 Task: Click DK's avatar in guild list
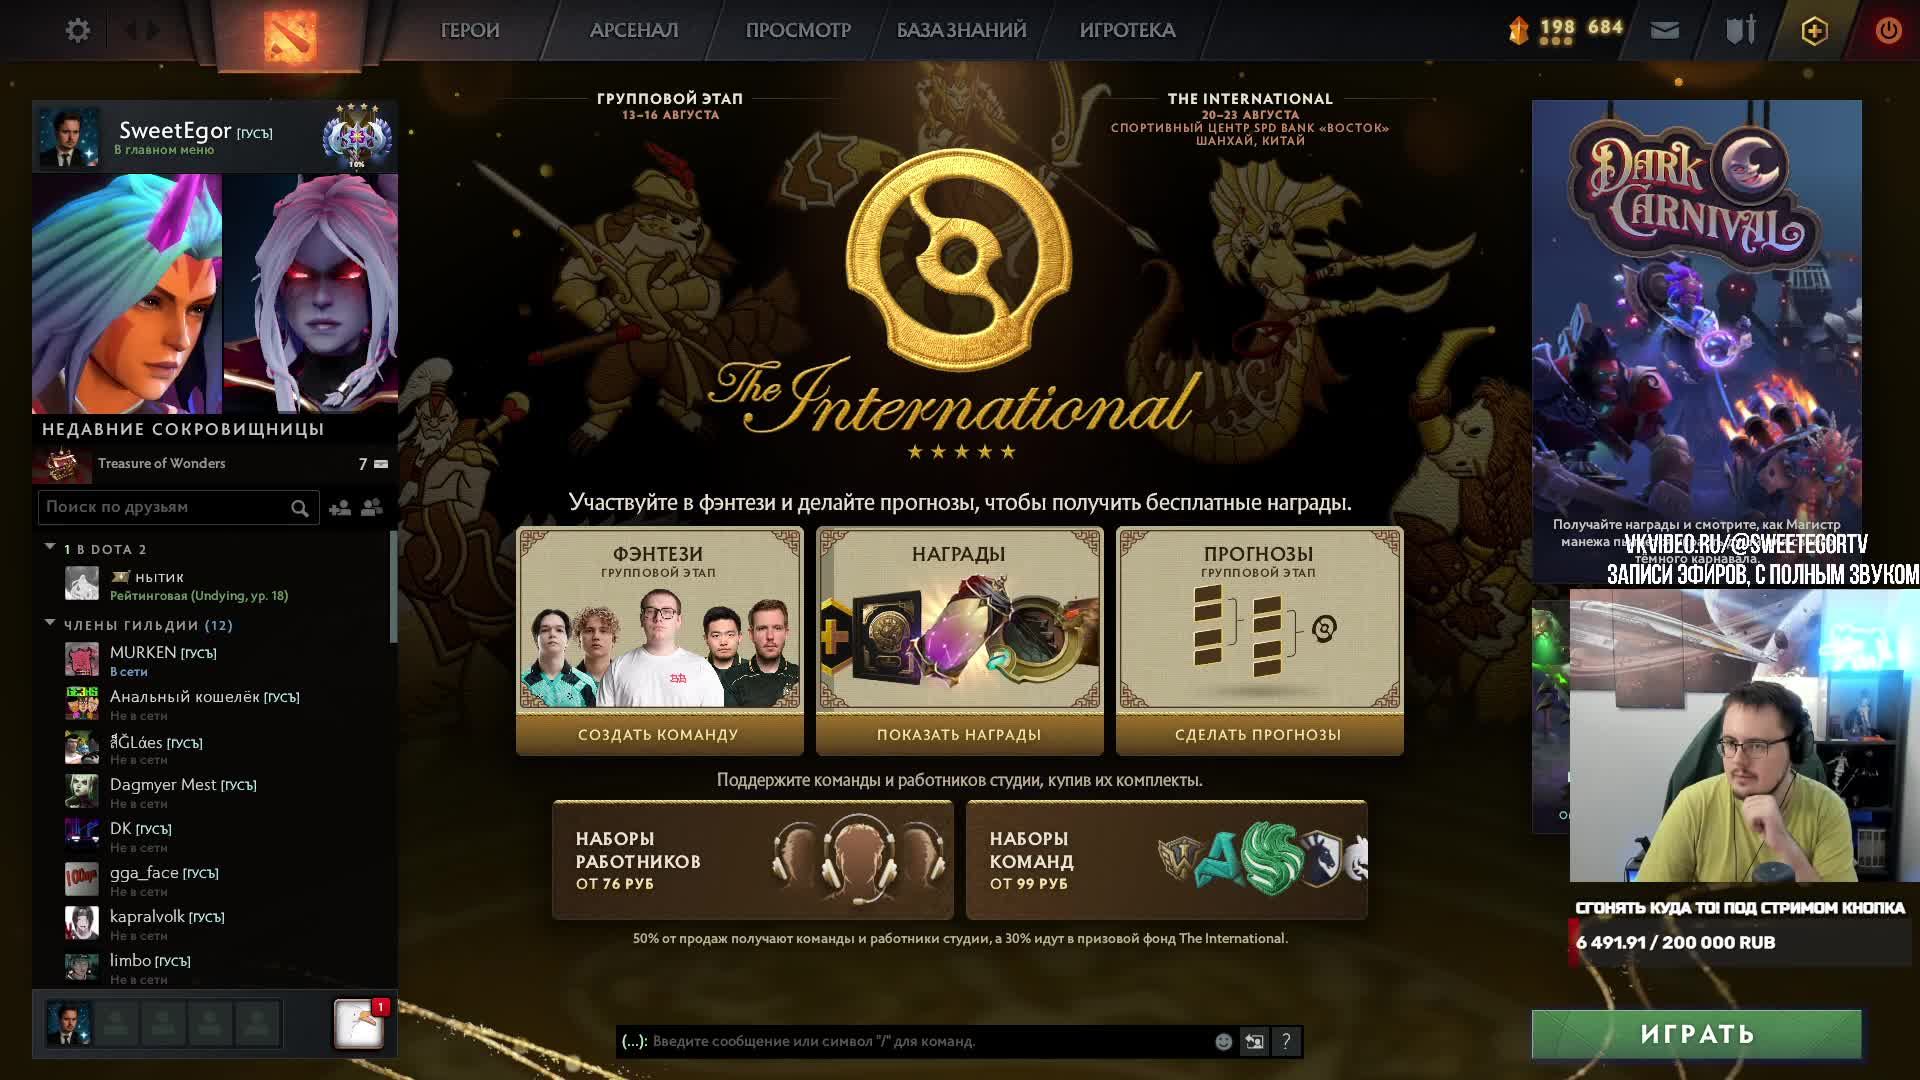(82, 836)
